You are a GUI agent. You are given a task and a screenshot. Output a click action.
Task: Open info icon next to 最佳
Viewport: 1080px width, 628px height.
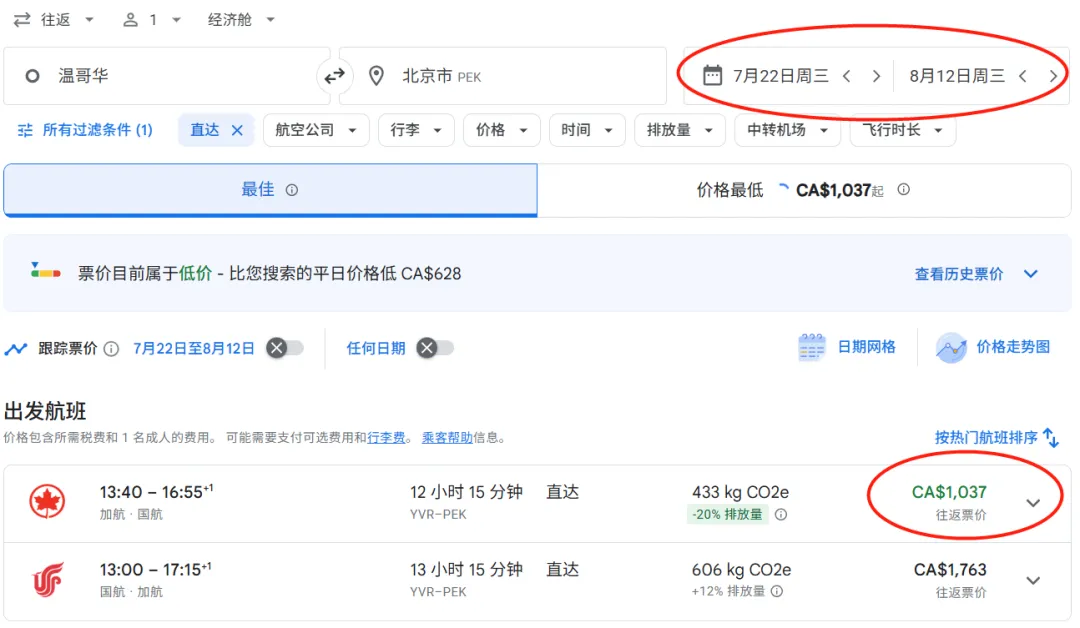292,190
